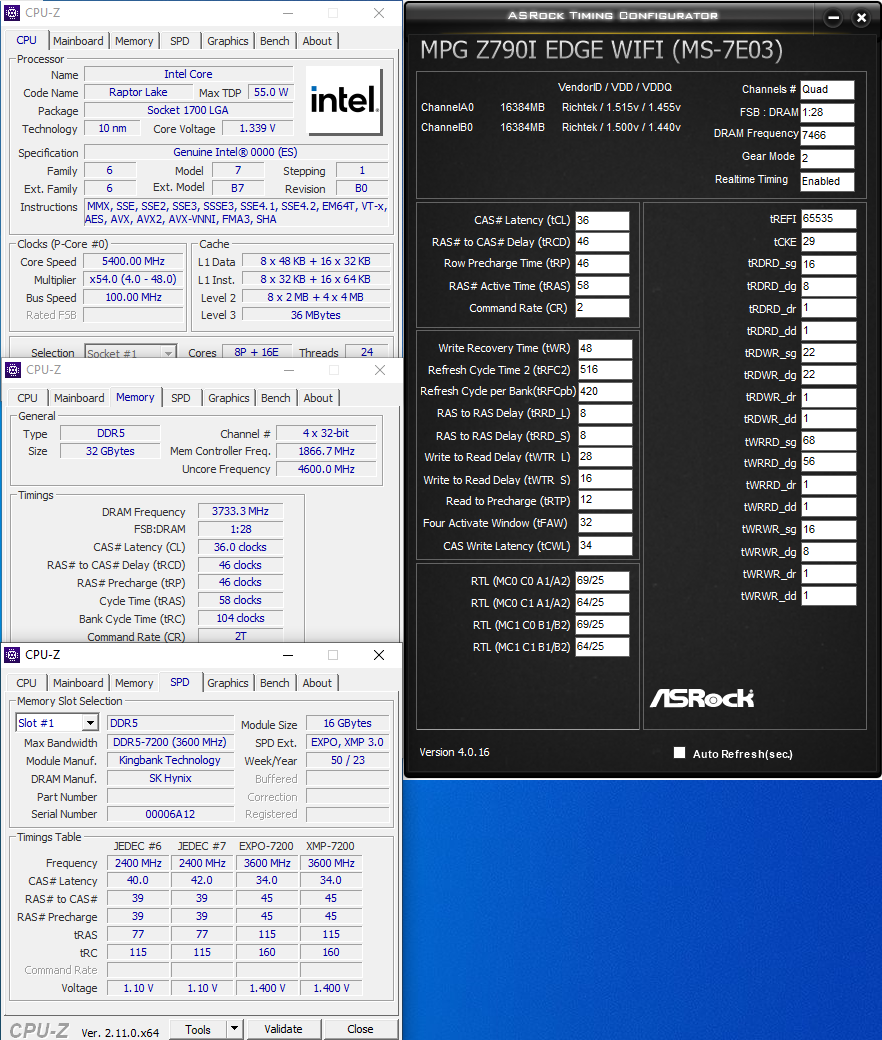This screenshot has width=882, height=1040.
Task: Open the Slot #1 memory slot dropdown
Action: tap(90, 722)
